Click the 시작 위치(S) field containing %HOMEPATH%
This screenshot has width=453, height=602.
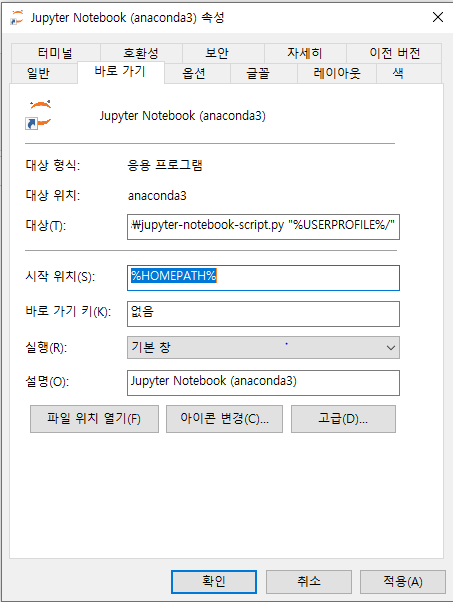point(263,278)
